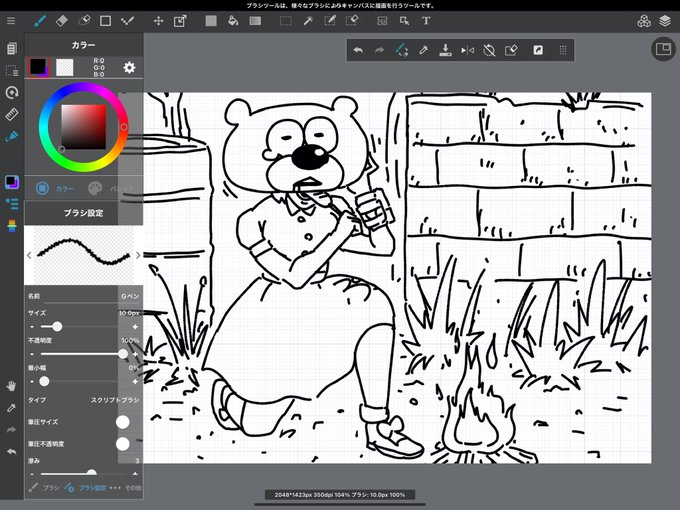Toggle brush/eraser switch in floating toolbar

coord(402,50)
